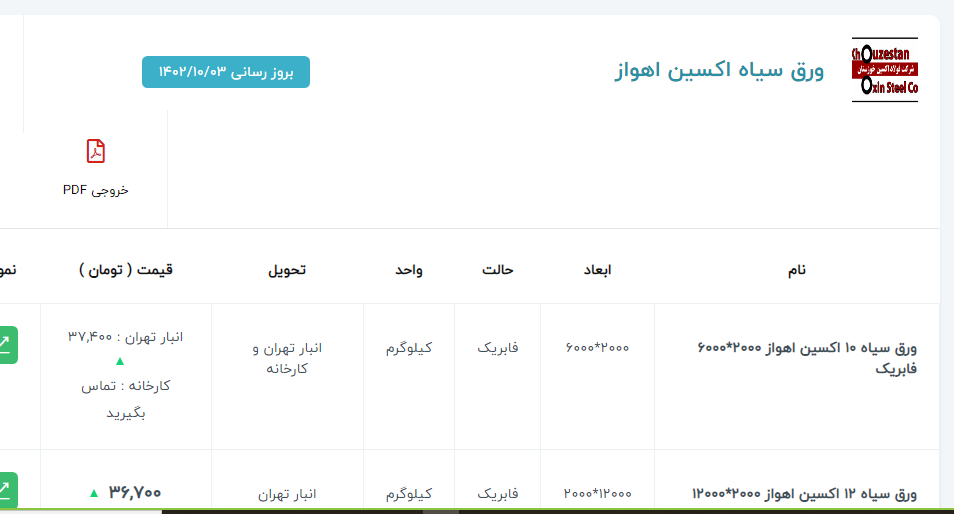The width and height of the screenshot is (954, 514).
Task: Click the 'حالت' column header
Action: tap(497, 270)
